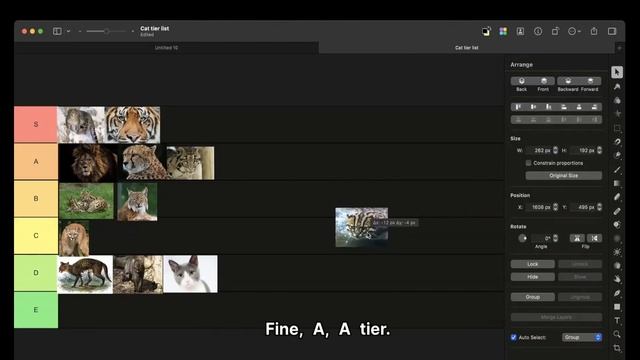The image size is (640, 360).
Task: Adjust height value stepper
Action: [599, 151]
